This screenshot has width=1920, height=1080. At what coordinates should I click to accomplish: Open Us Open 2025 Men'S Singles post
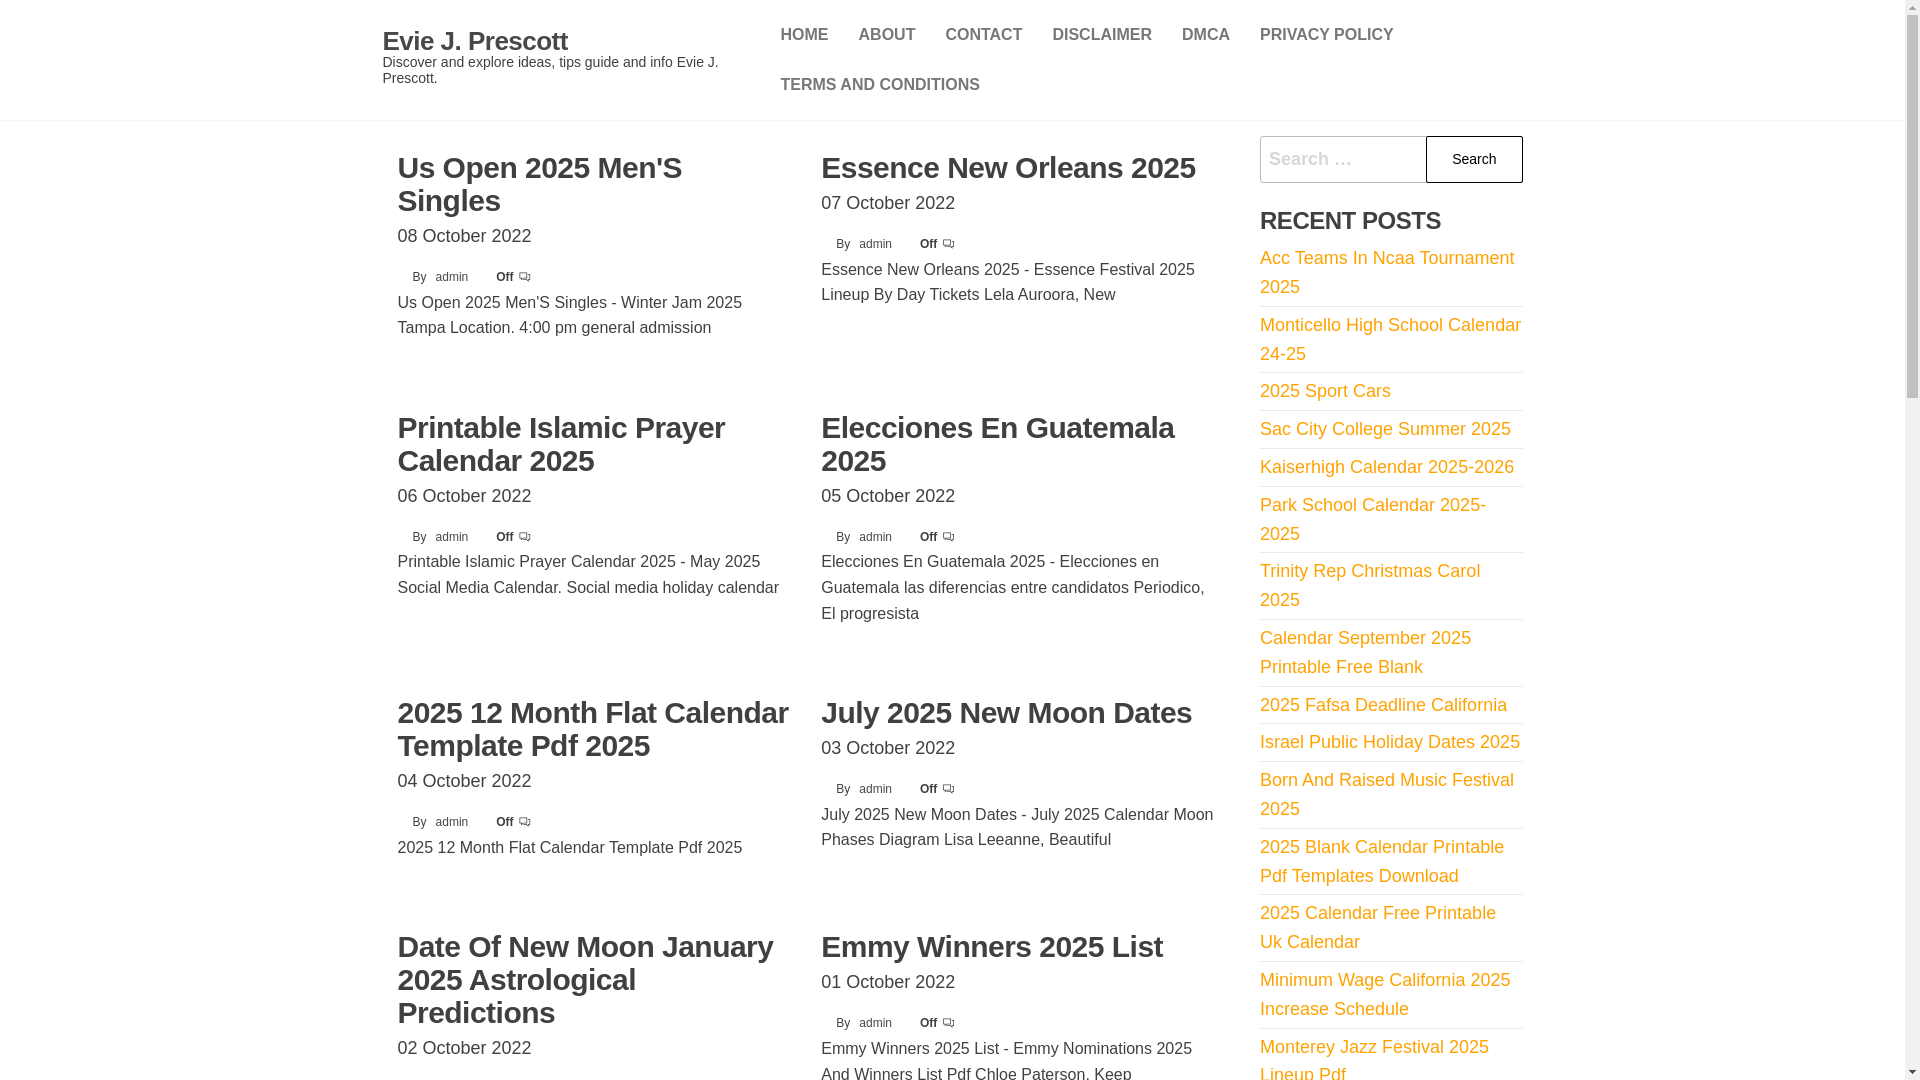click(539, 184)
